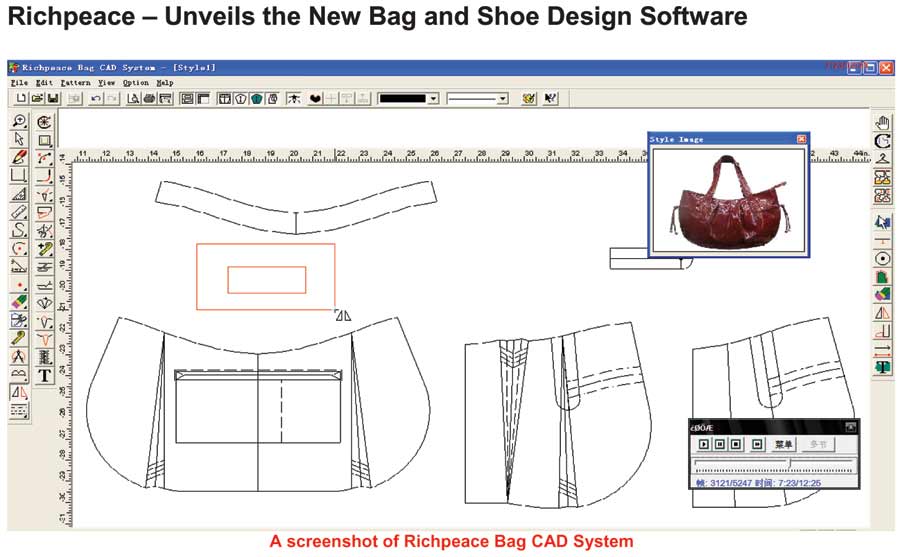This screenshot has height=557, width=900.
Task: Save using the floppy disk icon
Action: tap(53, 98)
